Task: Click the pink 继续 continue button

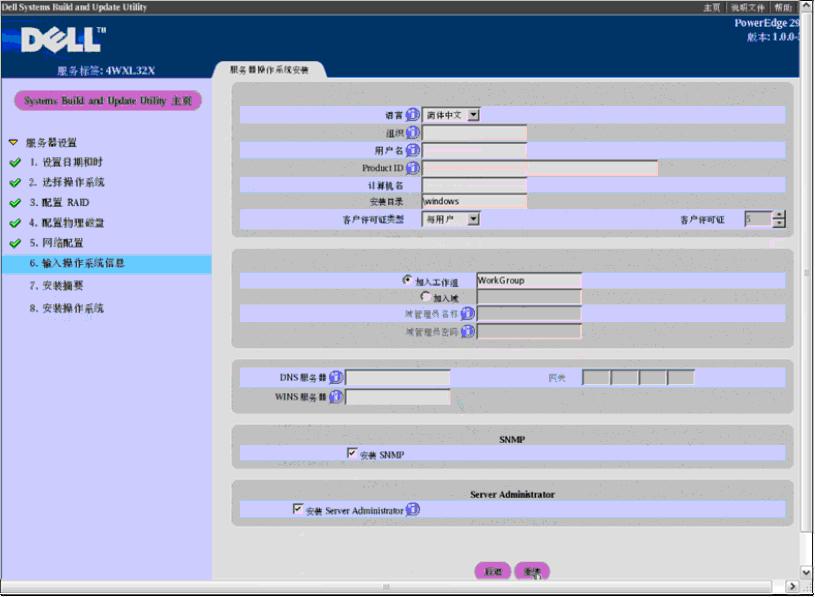Action: [x=532, y=572]
